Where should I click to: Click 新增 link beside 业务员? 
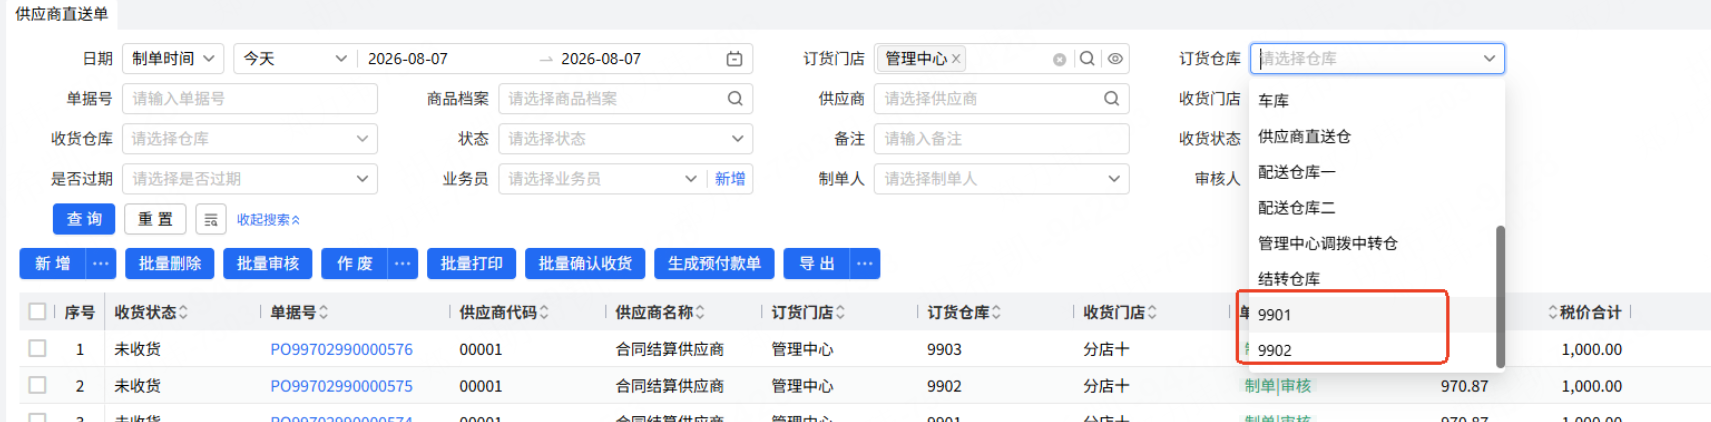[x=730, y=178]
